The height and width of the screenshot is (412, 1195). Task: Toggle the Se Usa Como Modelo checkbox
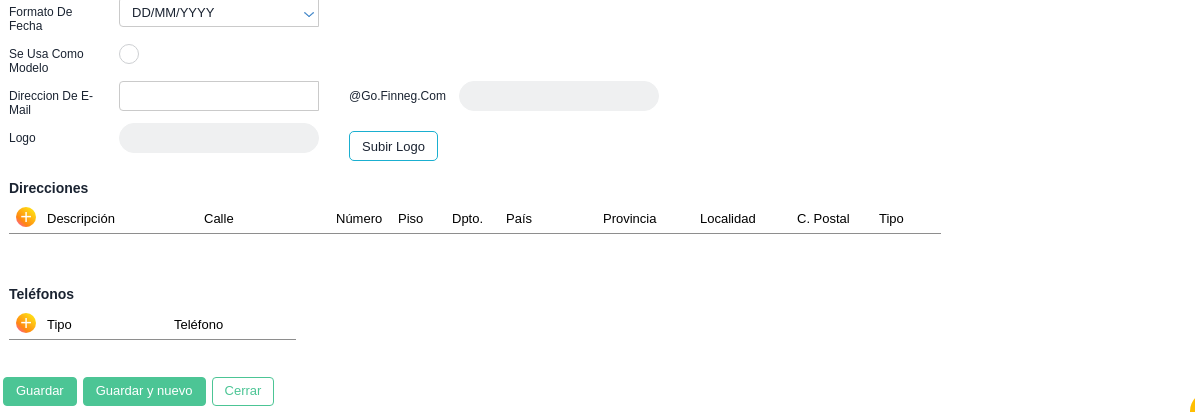click(129, 54)
